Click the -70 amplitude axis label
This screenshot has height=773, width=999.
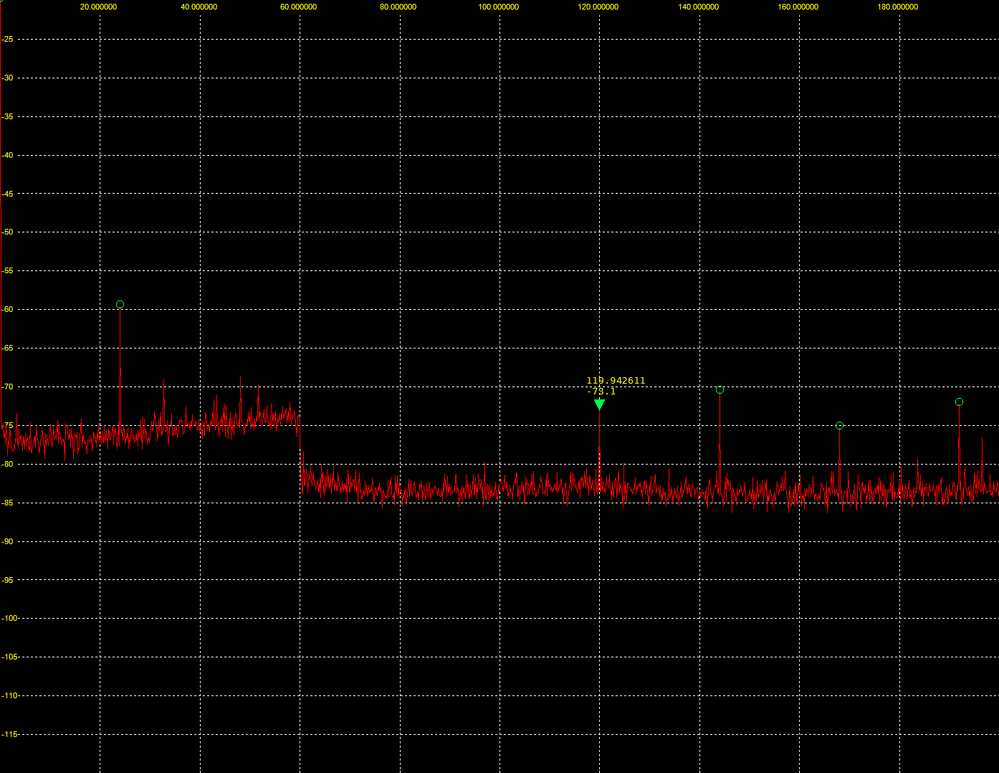(x=8, y=387)
